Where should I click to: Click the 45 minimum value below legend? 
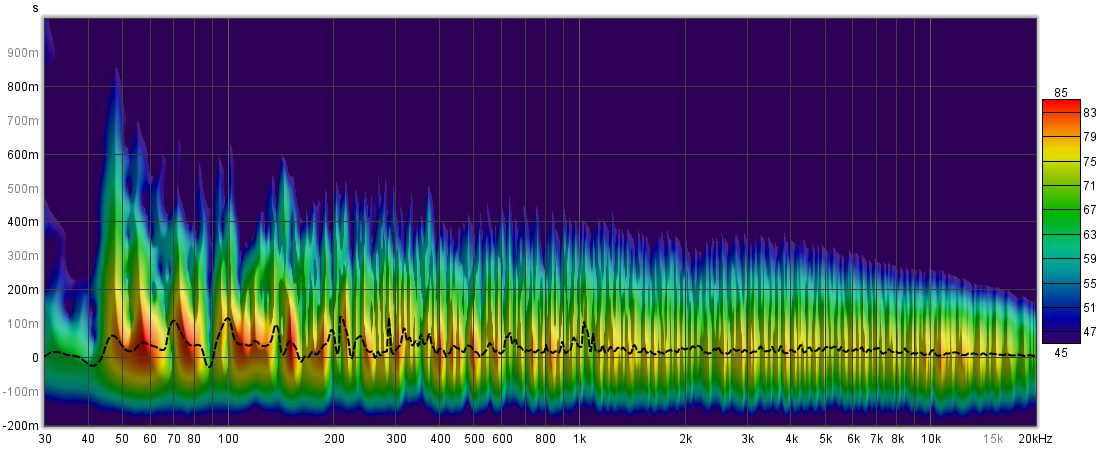pos(1061,351)
